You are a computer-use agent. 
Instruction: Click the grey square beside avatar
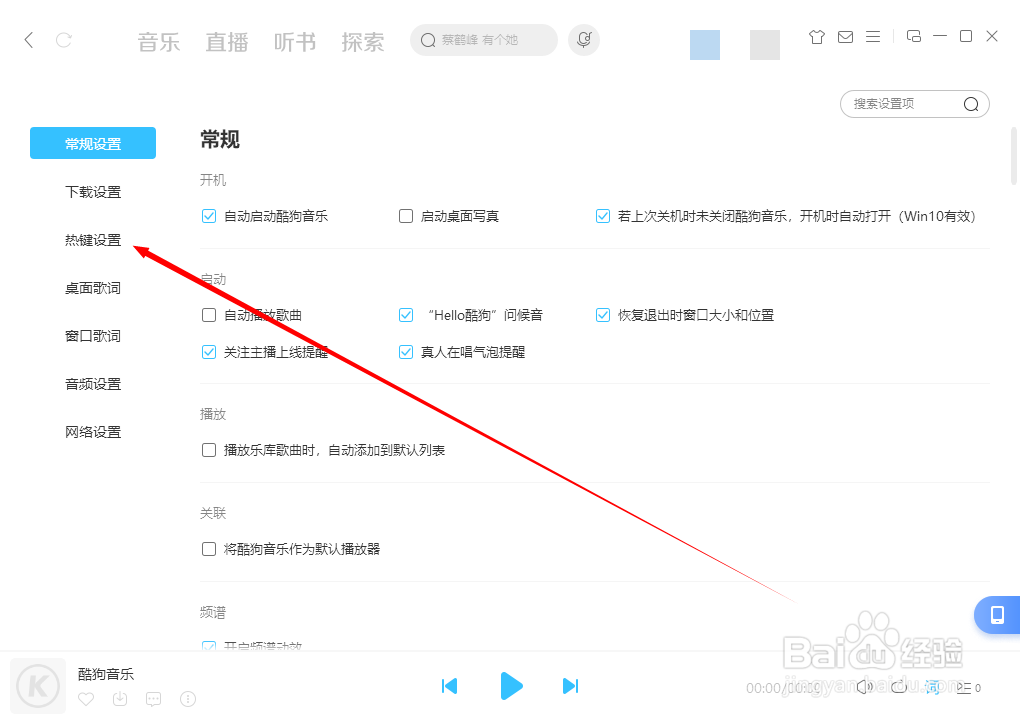pos(764,45)
